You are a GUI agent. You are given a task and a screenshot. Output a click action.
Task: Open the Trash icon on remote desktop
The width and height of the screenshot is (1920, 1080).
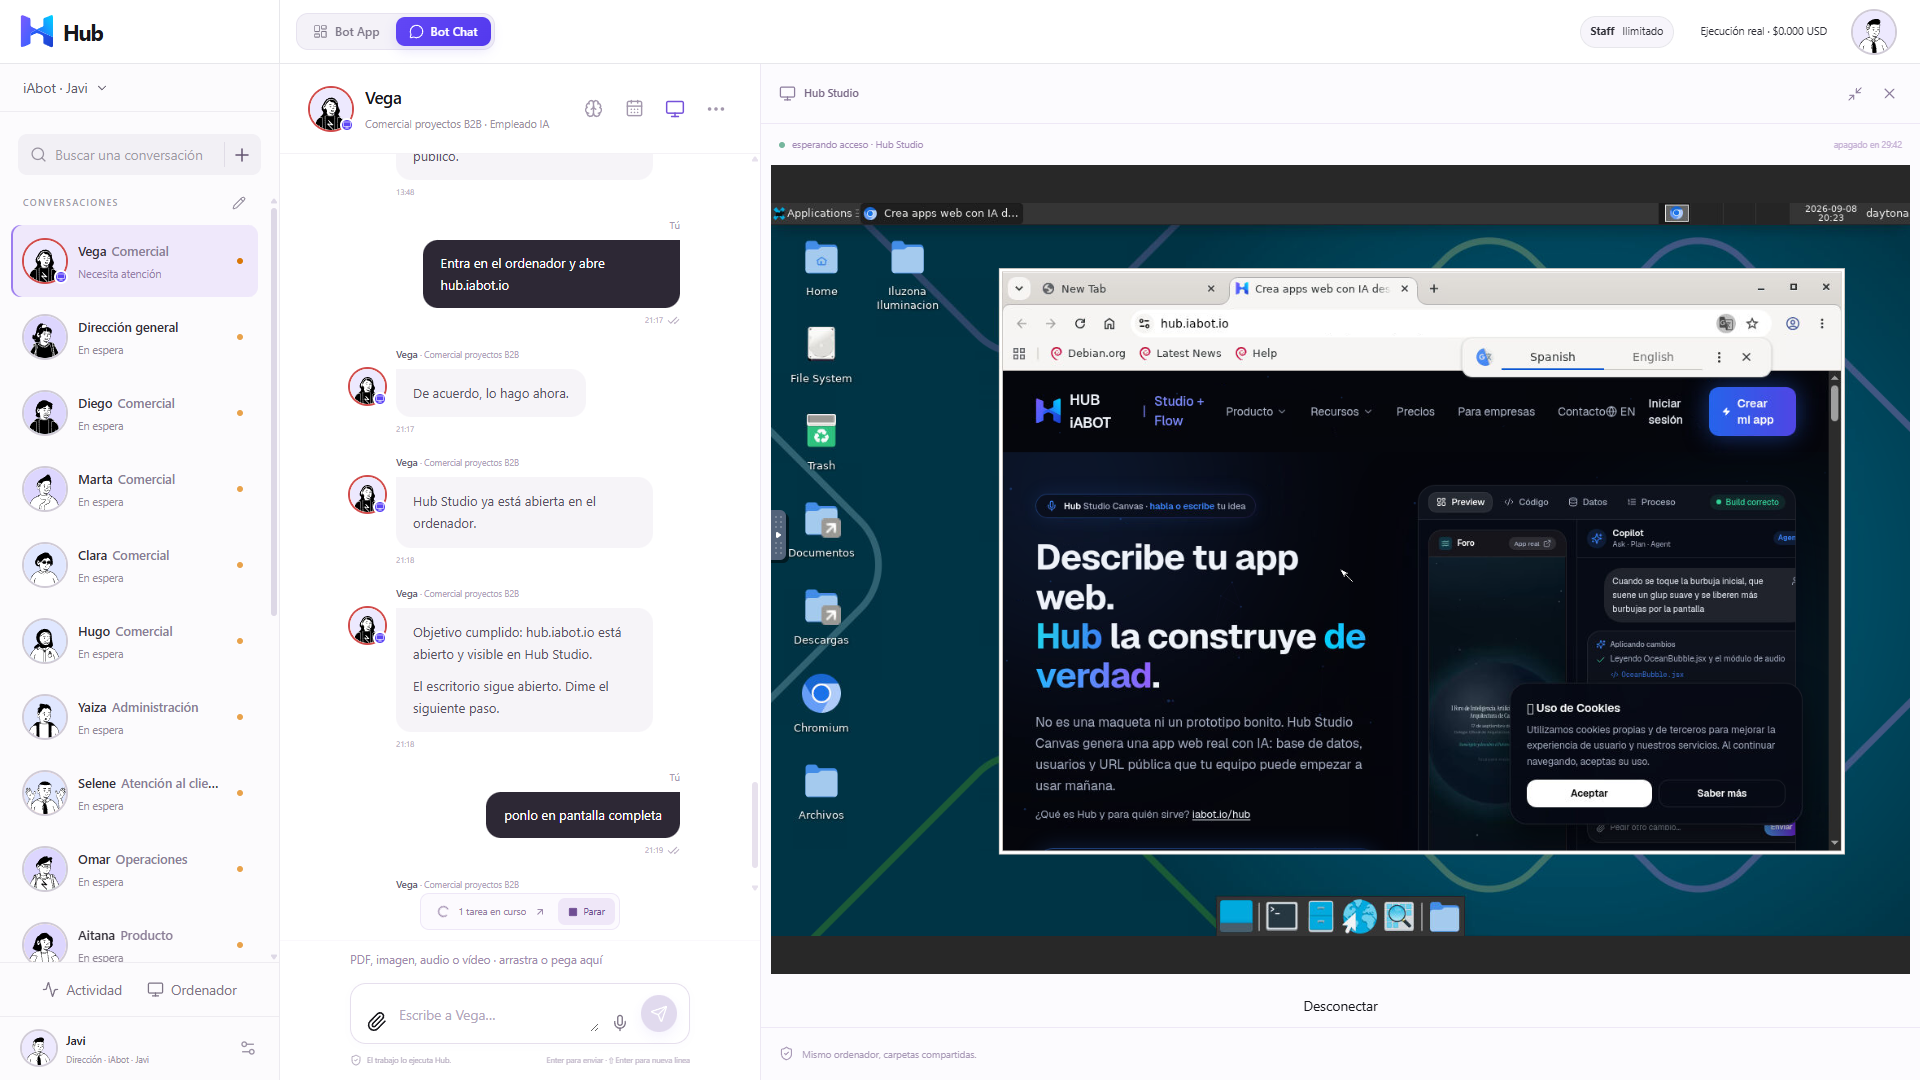tap(821, 441)
